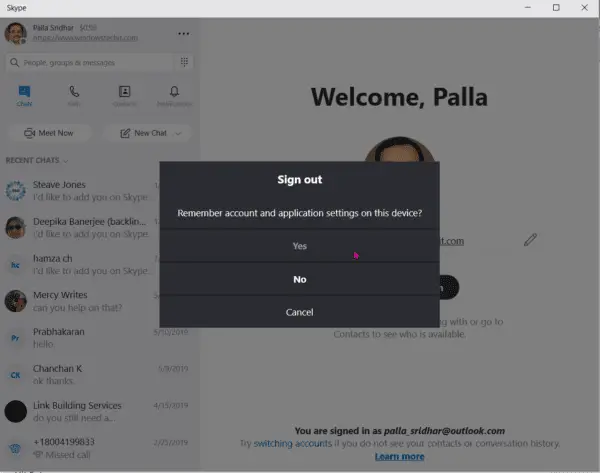Click the switching accounts link

[x=292, y=444]
